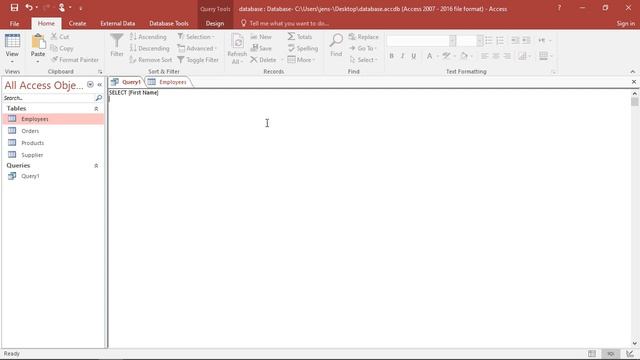This screenshot has width=640, height=360.
Task: Click Remove Sort
Action: pos(151,60)
